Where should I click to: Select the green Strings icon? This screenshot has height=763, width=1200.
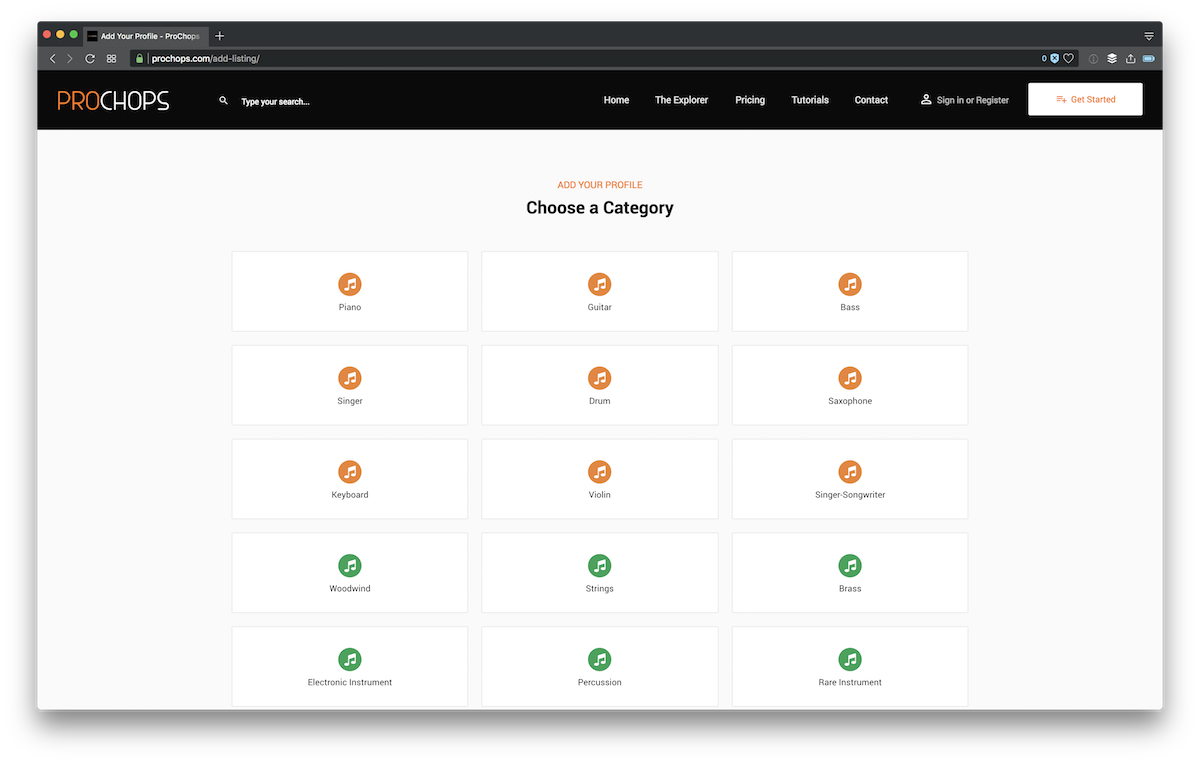(599, 565)
